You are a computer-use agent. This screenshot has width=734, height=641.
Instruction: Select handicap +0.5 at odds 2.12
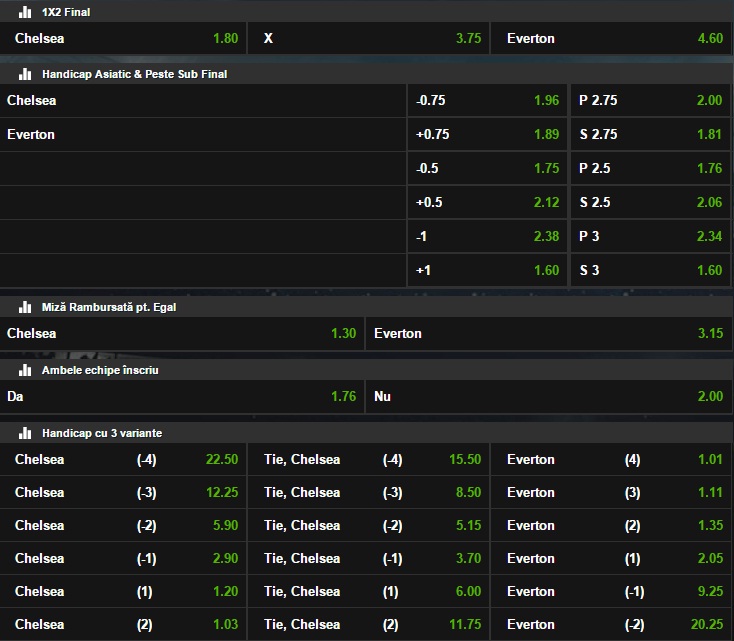pyautogui.click(x=487, y=202)
